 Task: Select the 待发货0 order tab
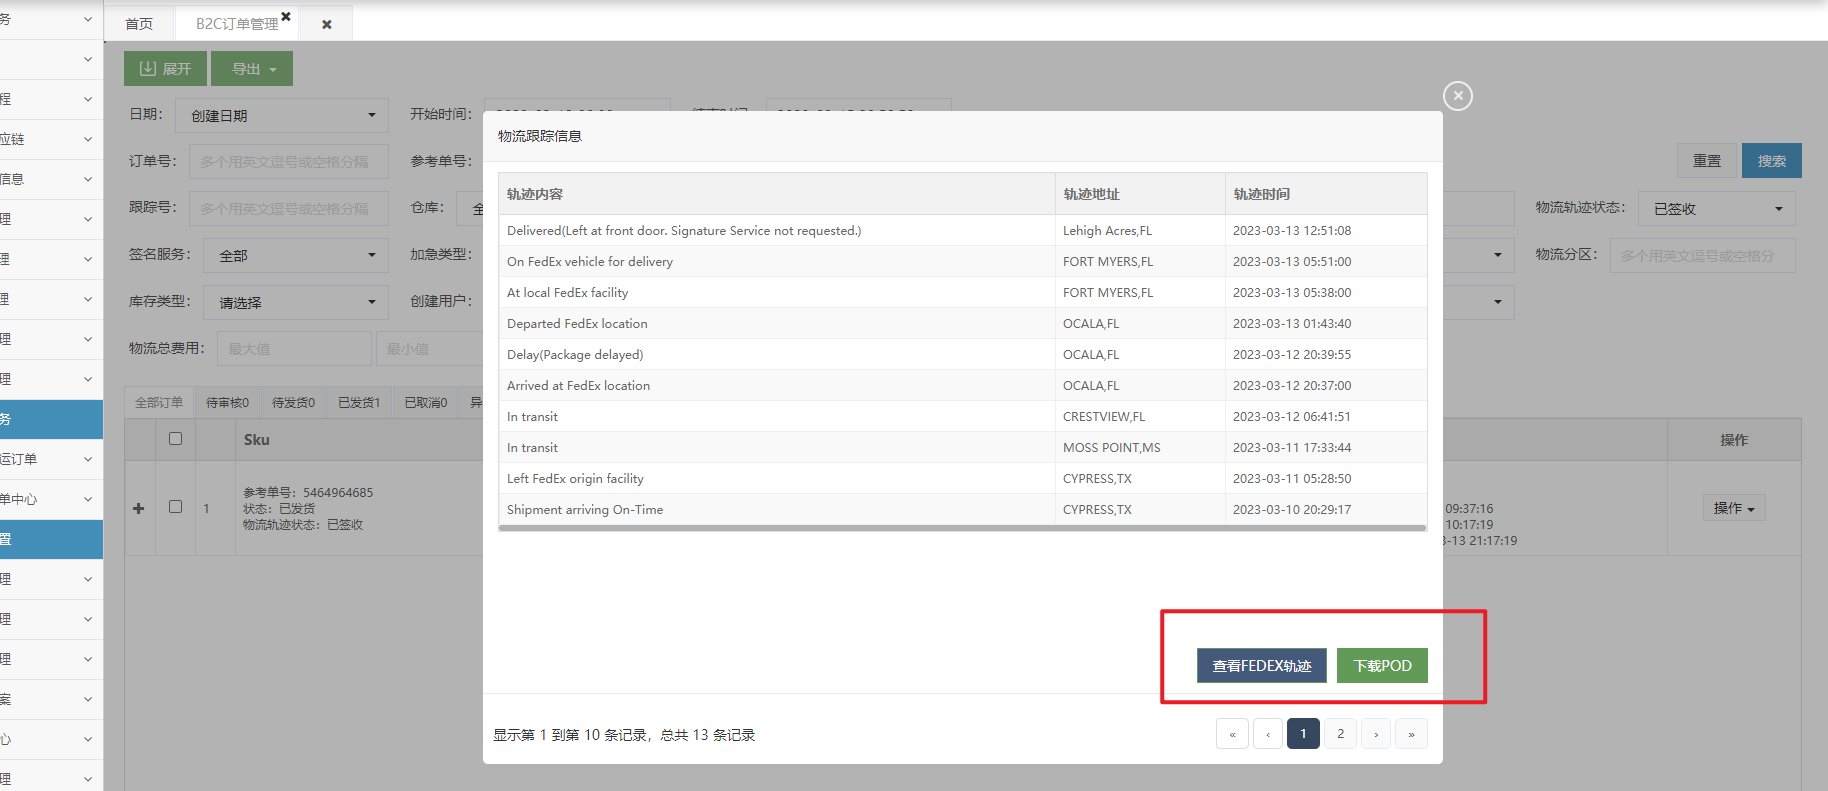click(x=293, y=402)
